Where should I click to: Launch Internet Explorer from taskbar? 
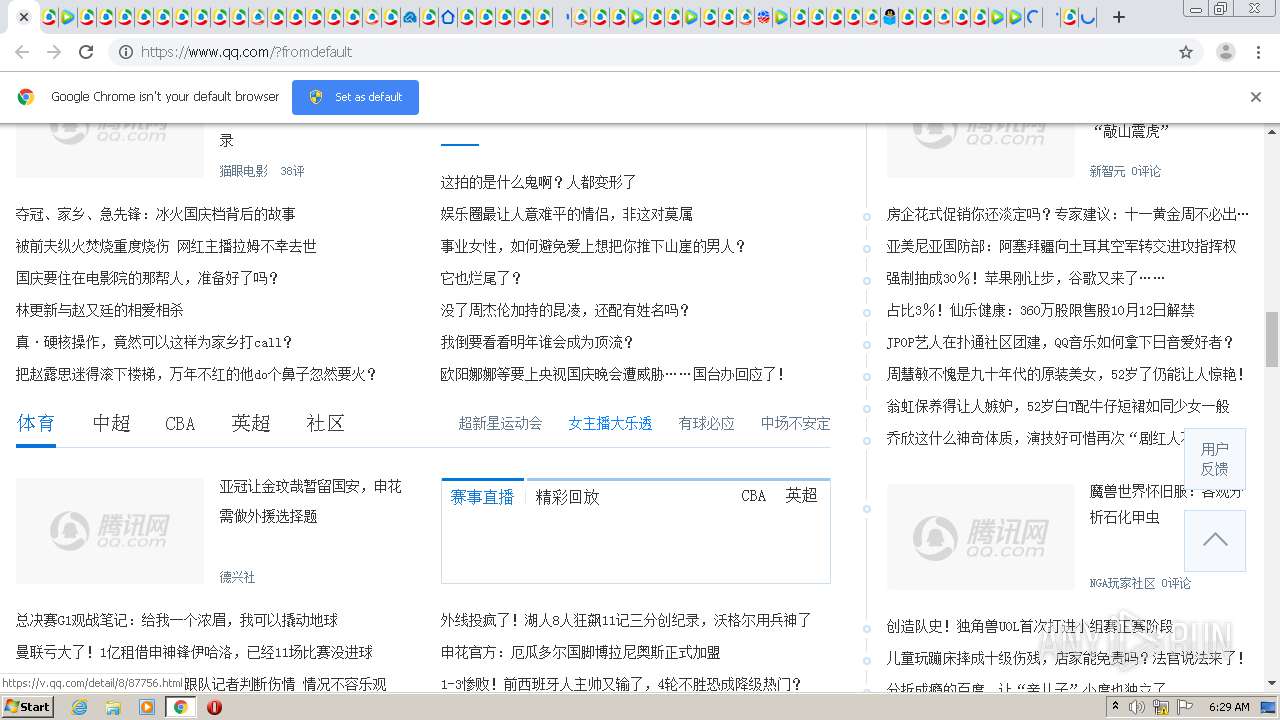pyautogui.click(x=79, y=707)
